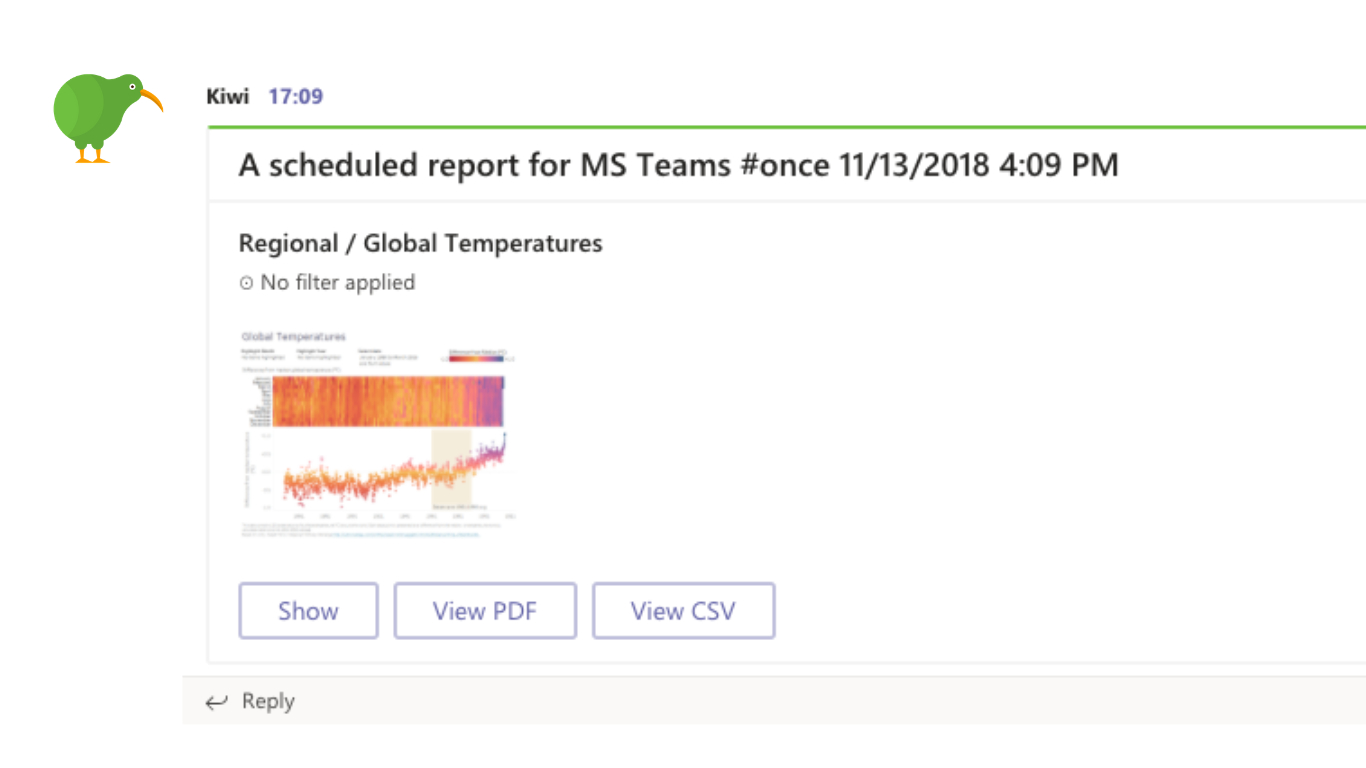Open the report with View PDF
Image resolution: width=1366 pixels, height=768 pixels.
tap(485, 611)
